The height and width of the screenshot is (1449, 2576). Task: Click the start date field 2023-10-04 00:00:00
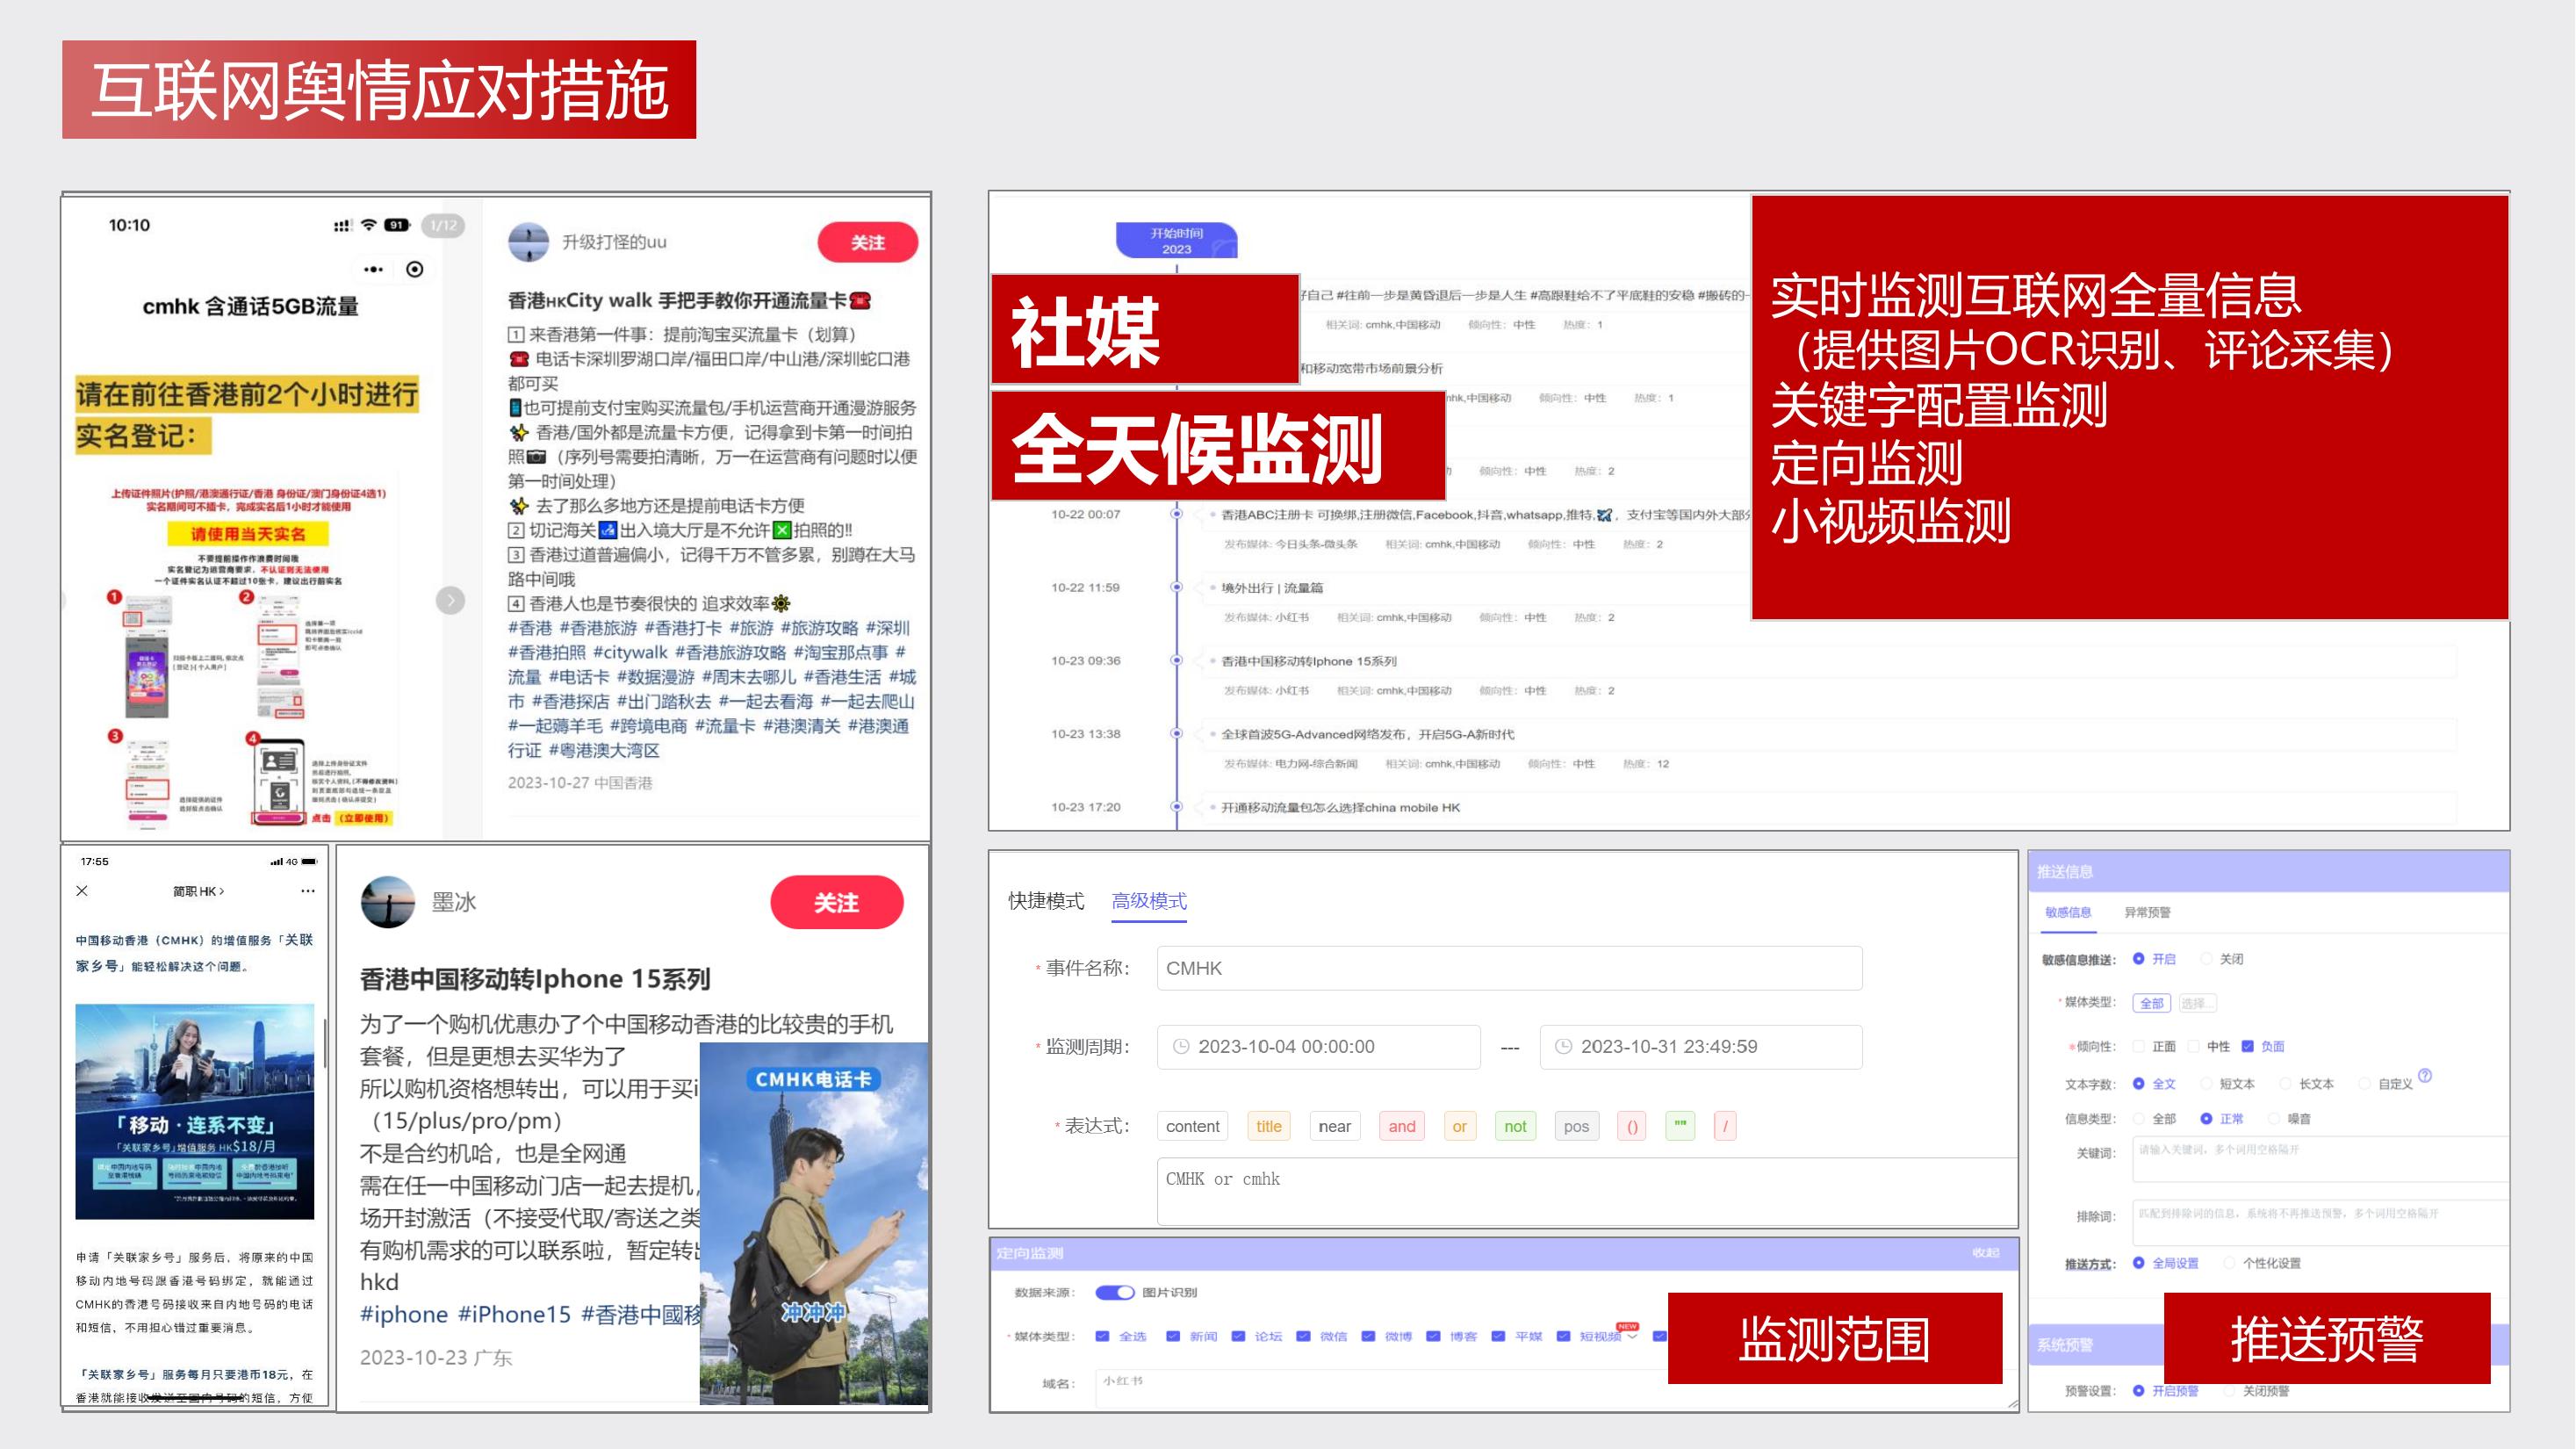coord(1318,1047)
